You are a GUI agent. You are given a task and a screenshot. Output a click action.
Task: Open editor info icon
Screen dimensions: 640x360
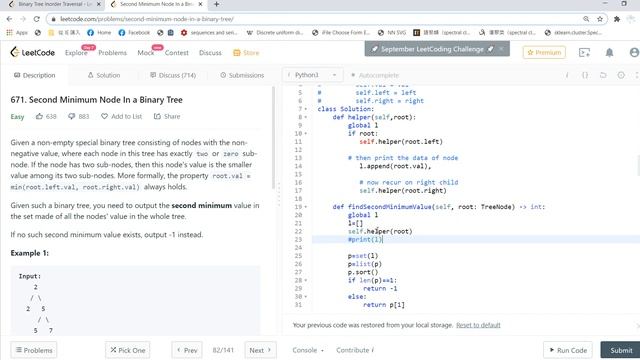pos(567,75)
